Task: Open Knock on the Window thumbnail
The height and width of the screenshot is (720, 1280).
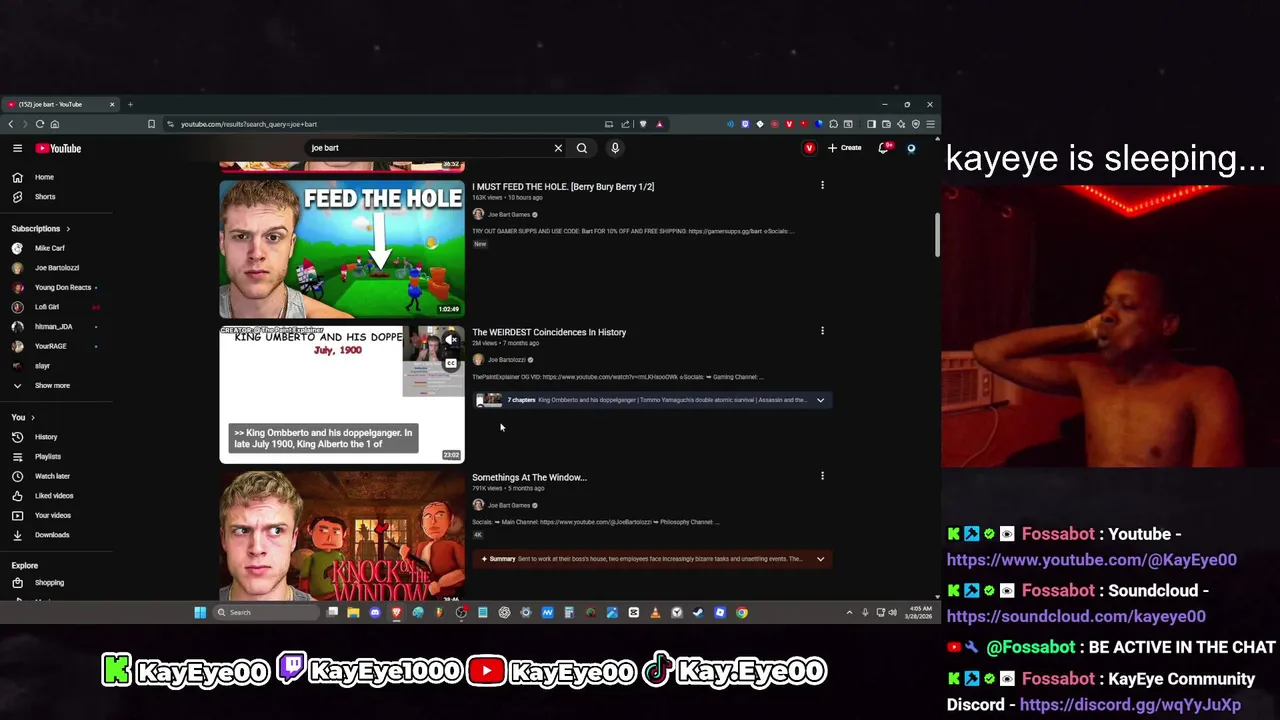Action: click(342, 536)
